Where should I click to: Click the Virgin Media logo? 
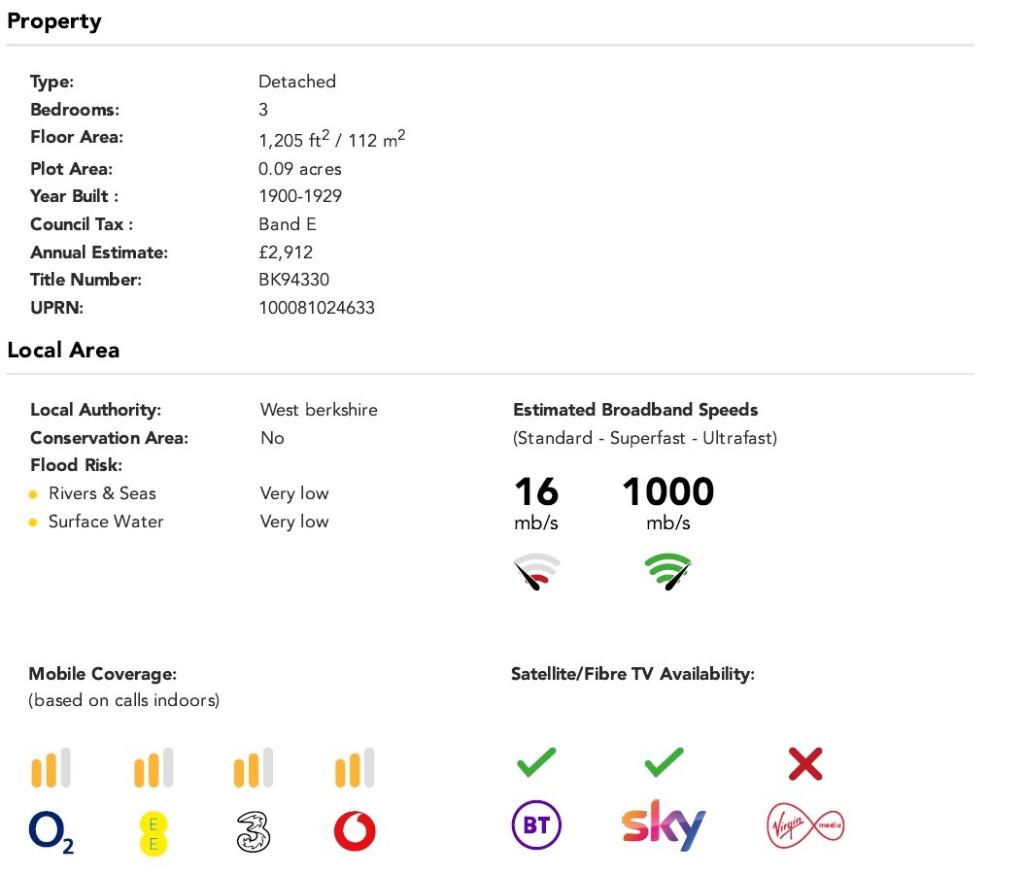[805, 826]
